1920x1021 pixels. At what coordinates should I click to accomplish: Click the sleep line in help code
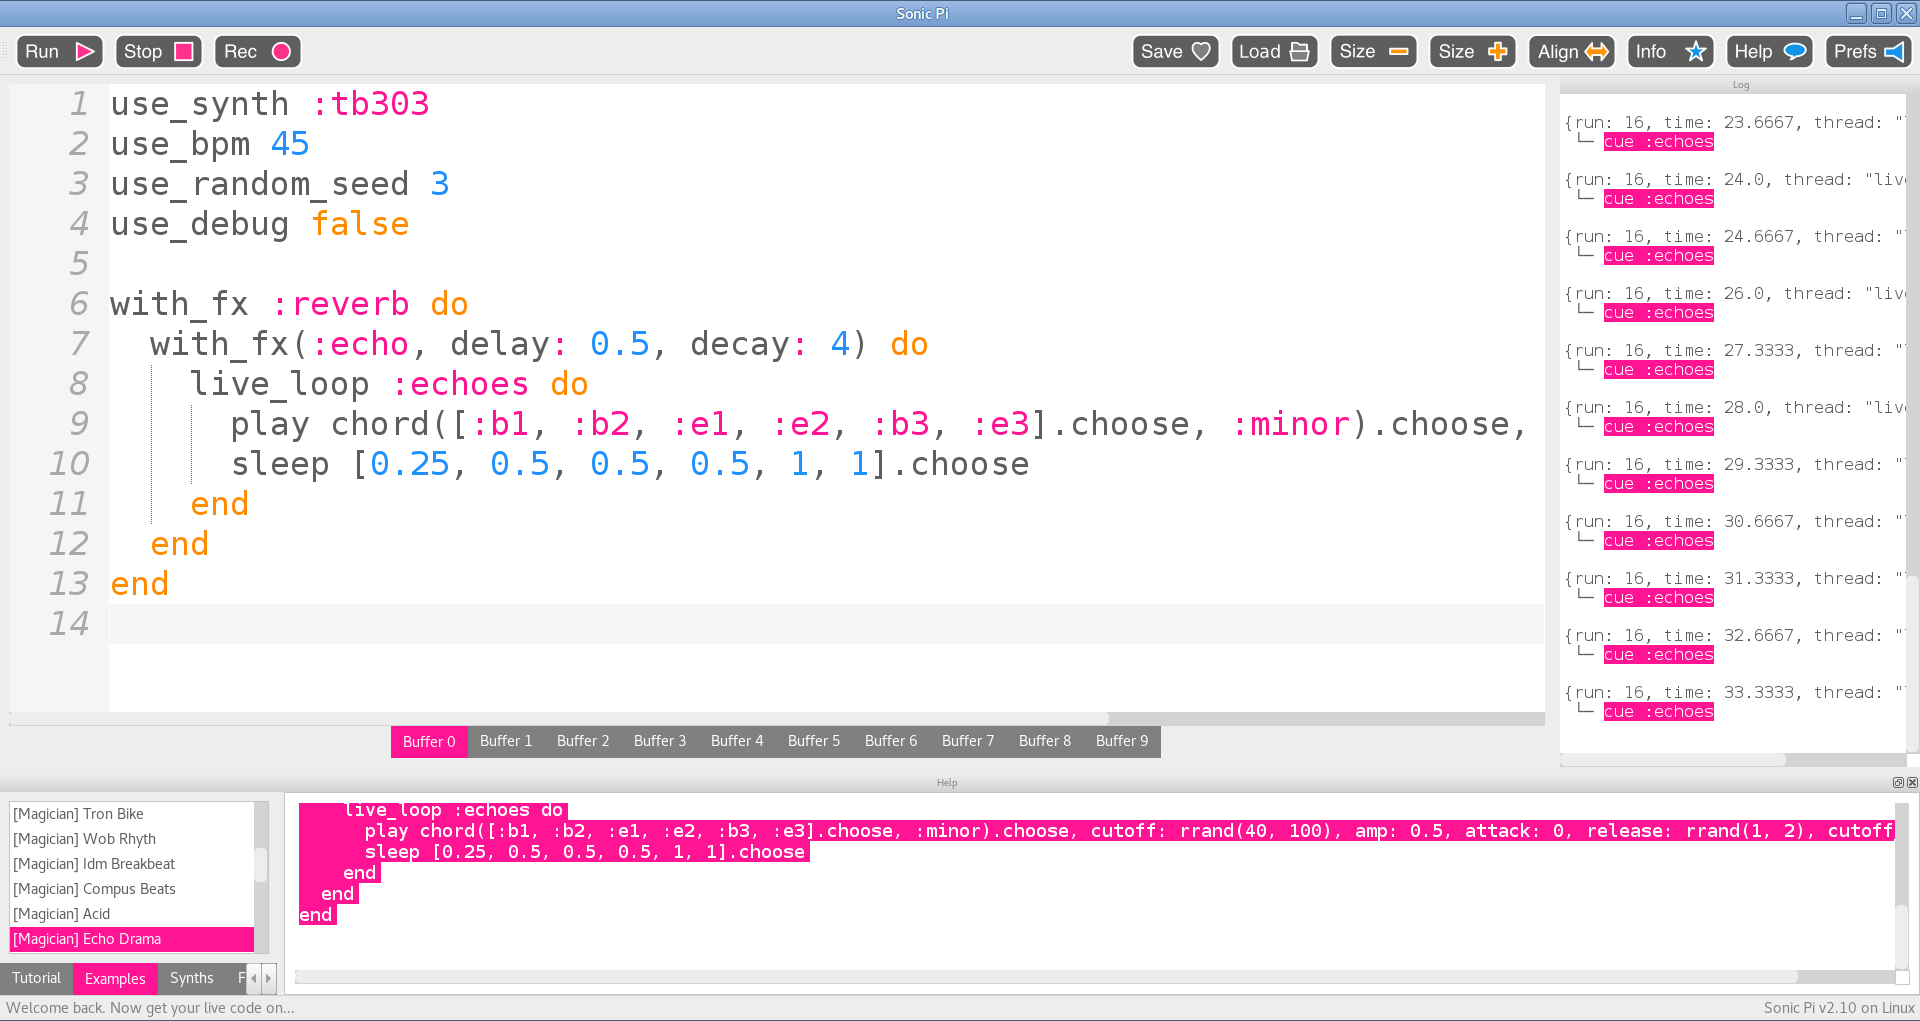[585, 852]
